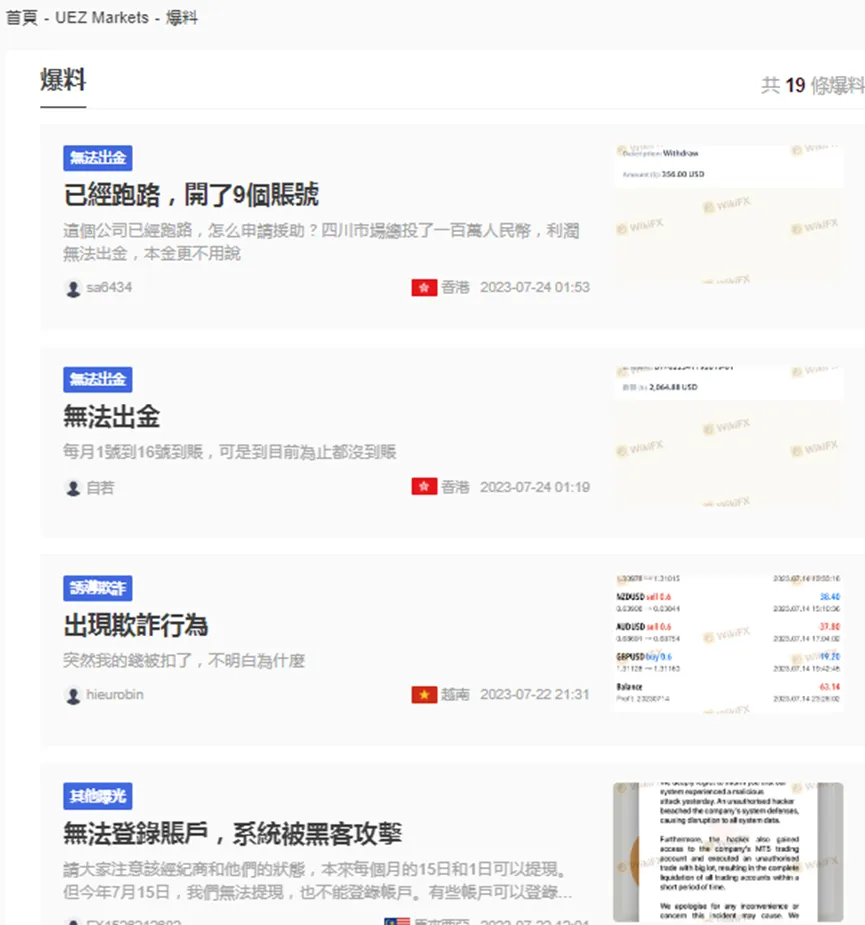Click description text 請大家注意該經紀商
865x925 pixels.
(317, 881)
